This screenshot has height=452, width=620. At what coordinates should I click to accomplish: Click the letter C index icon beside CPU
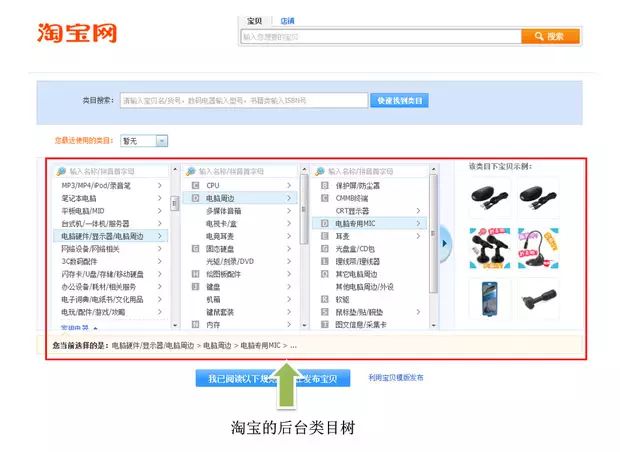click(195, 185)
